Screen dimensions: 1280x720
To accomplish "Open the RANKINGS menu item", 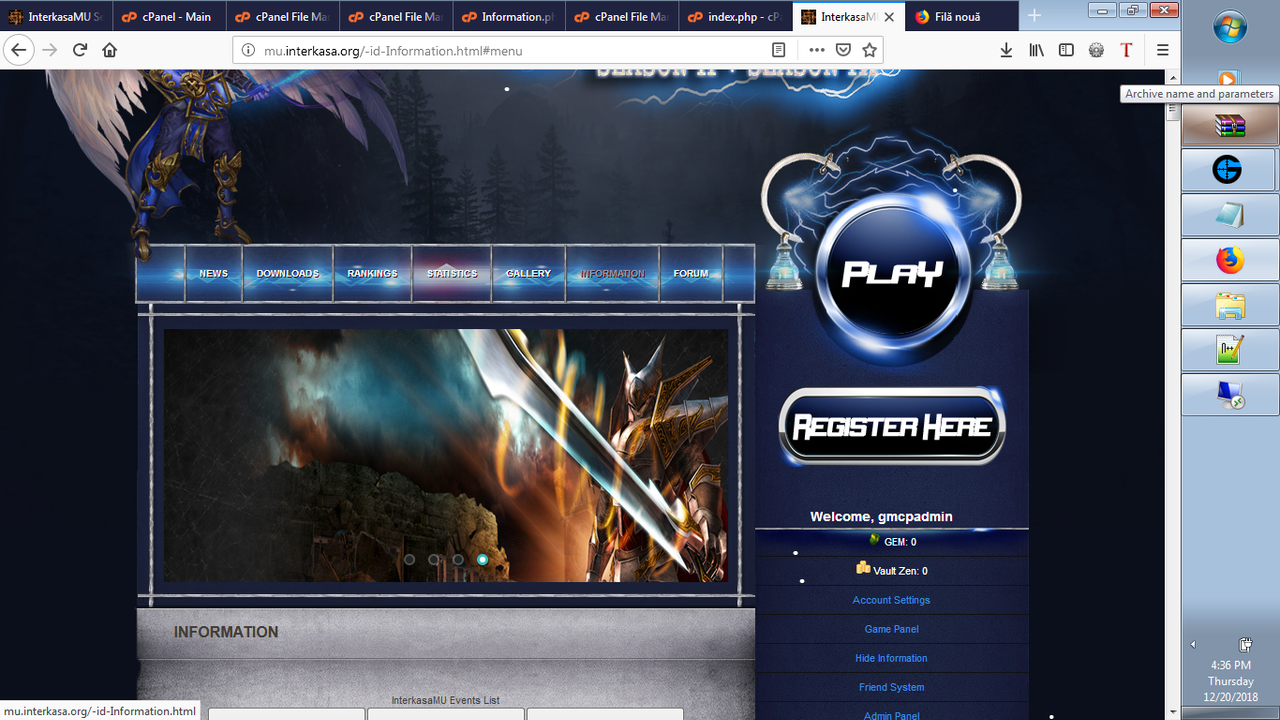I will 372,273.
